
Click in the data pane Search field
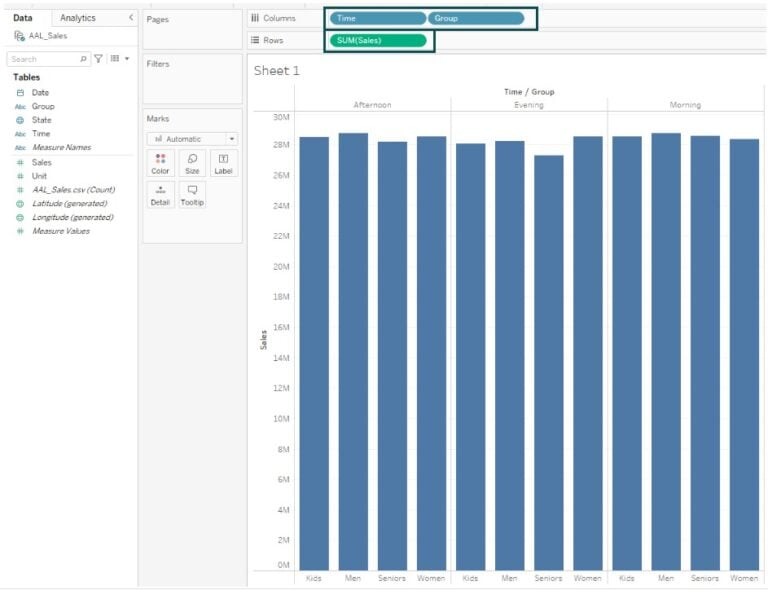pyautogui.click(x=42, y=59)
